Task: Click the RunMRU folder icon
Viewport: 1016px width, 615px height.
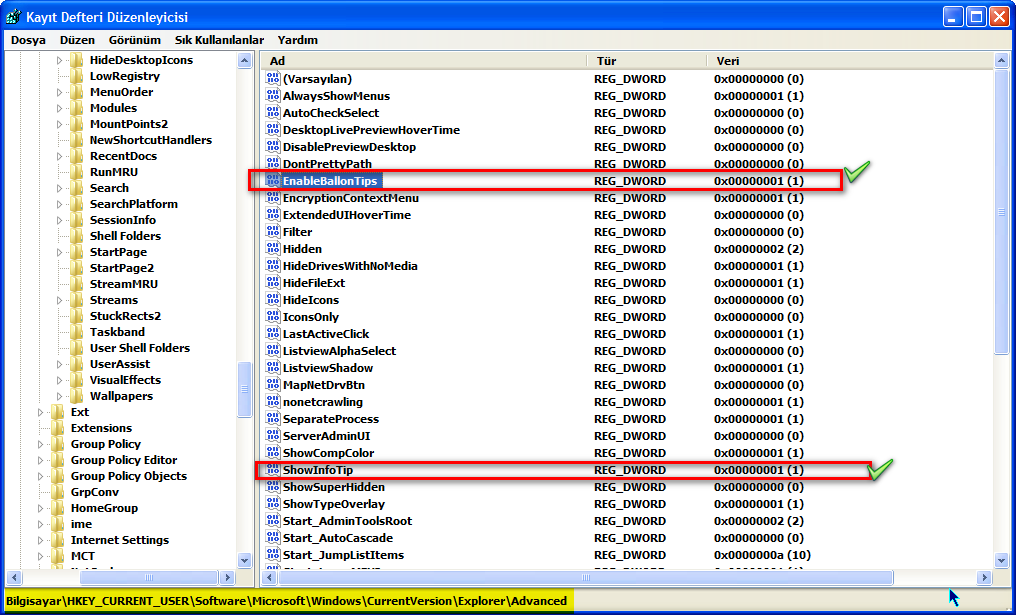Action: [x=77, y=172]
